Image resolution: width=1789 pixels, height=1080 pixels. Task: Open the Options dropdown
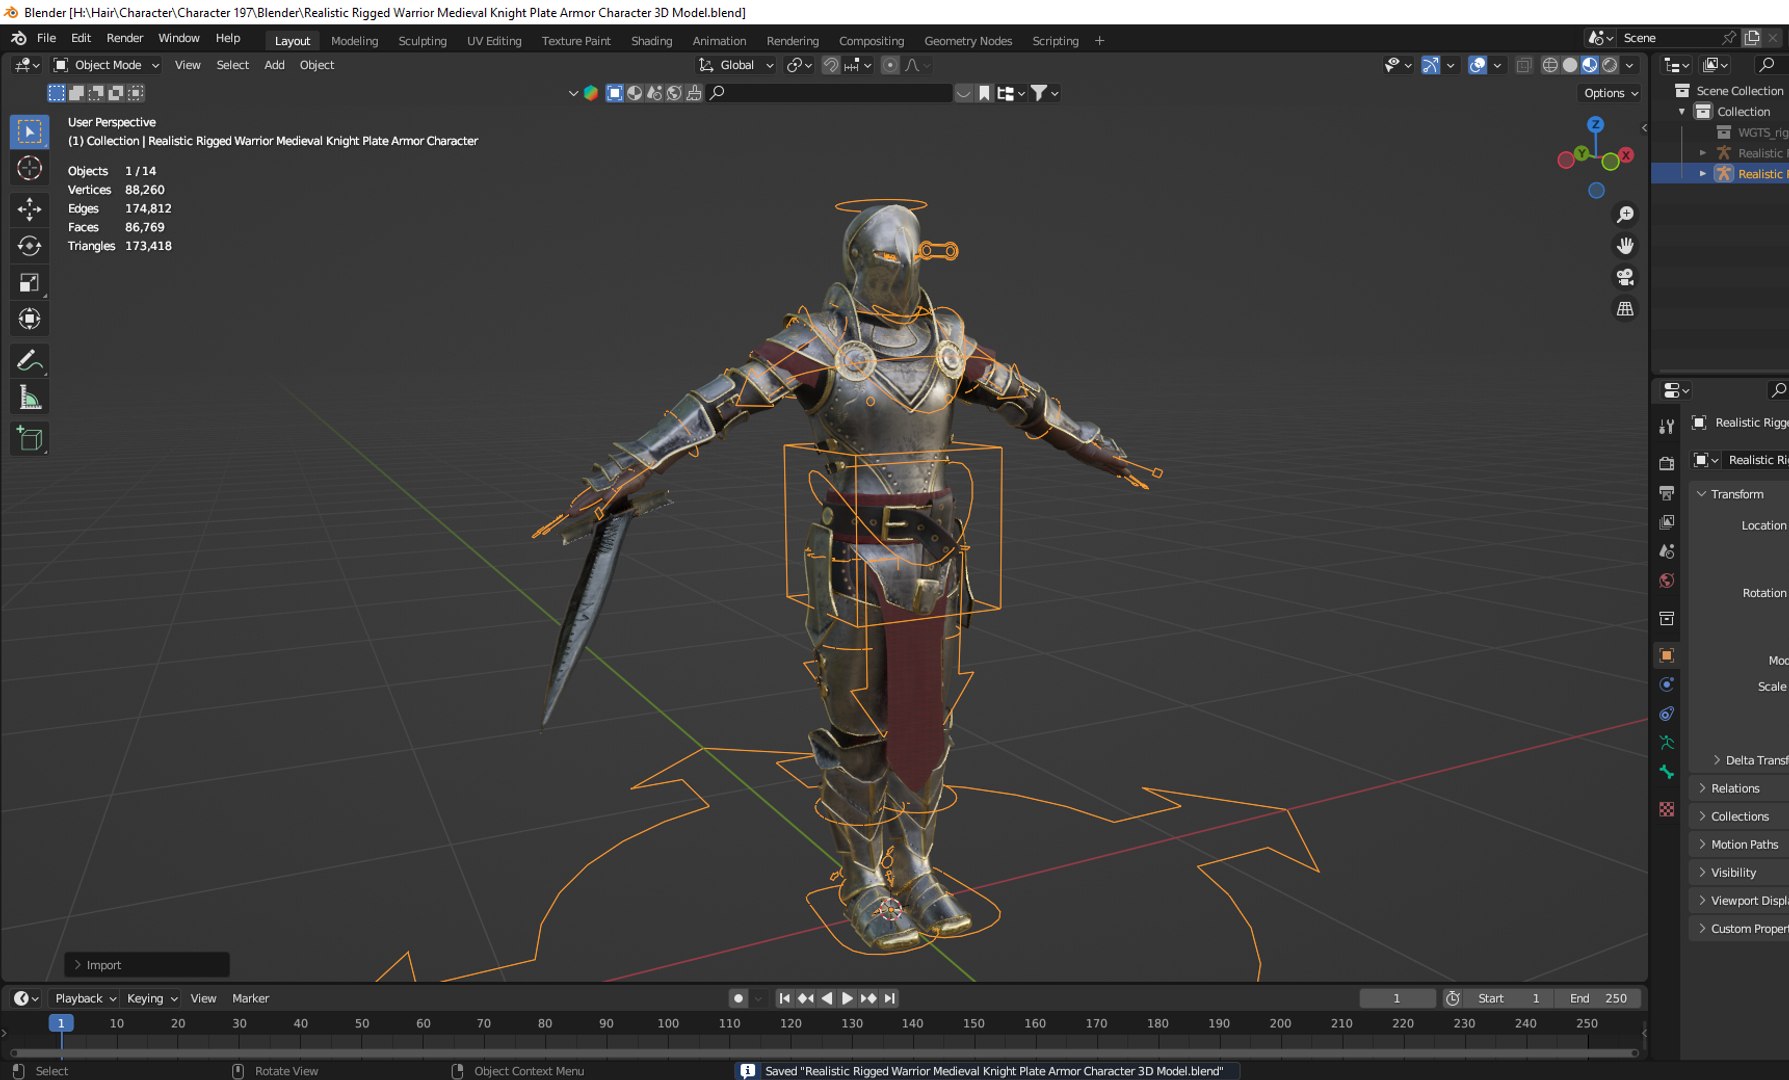pos(1610,93)
